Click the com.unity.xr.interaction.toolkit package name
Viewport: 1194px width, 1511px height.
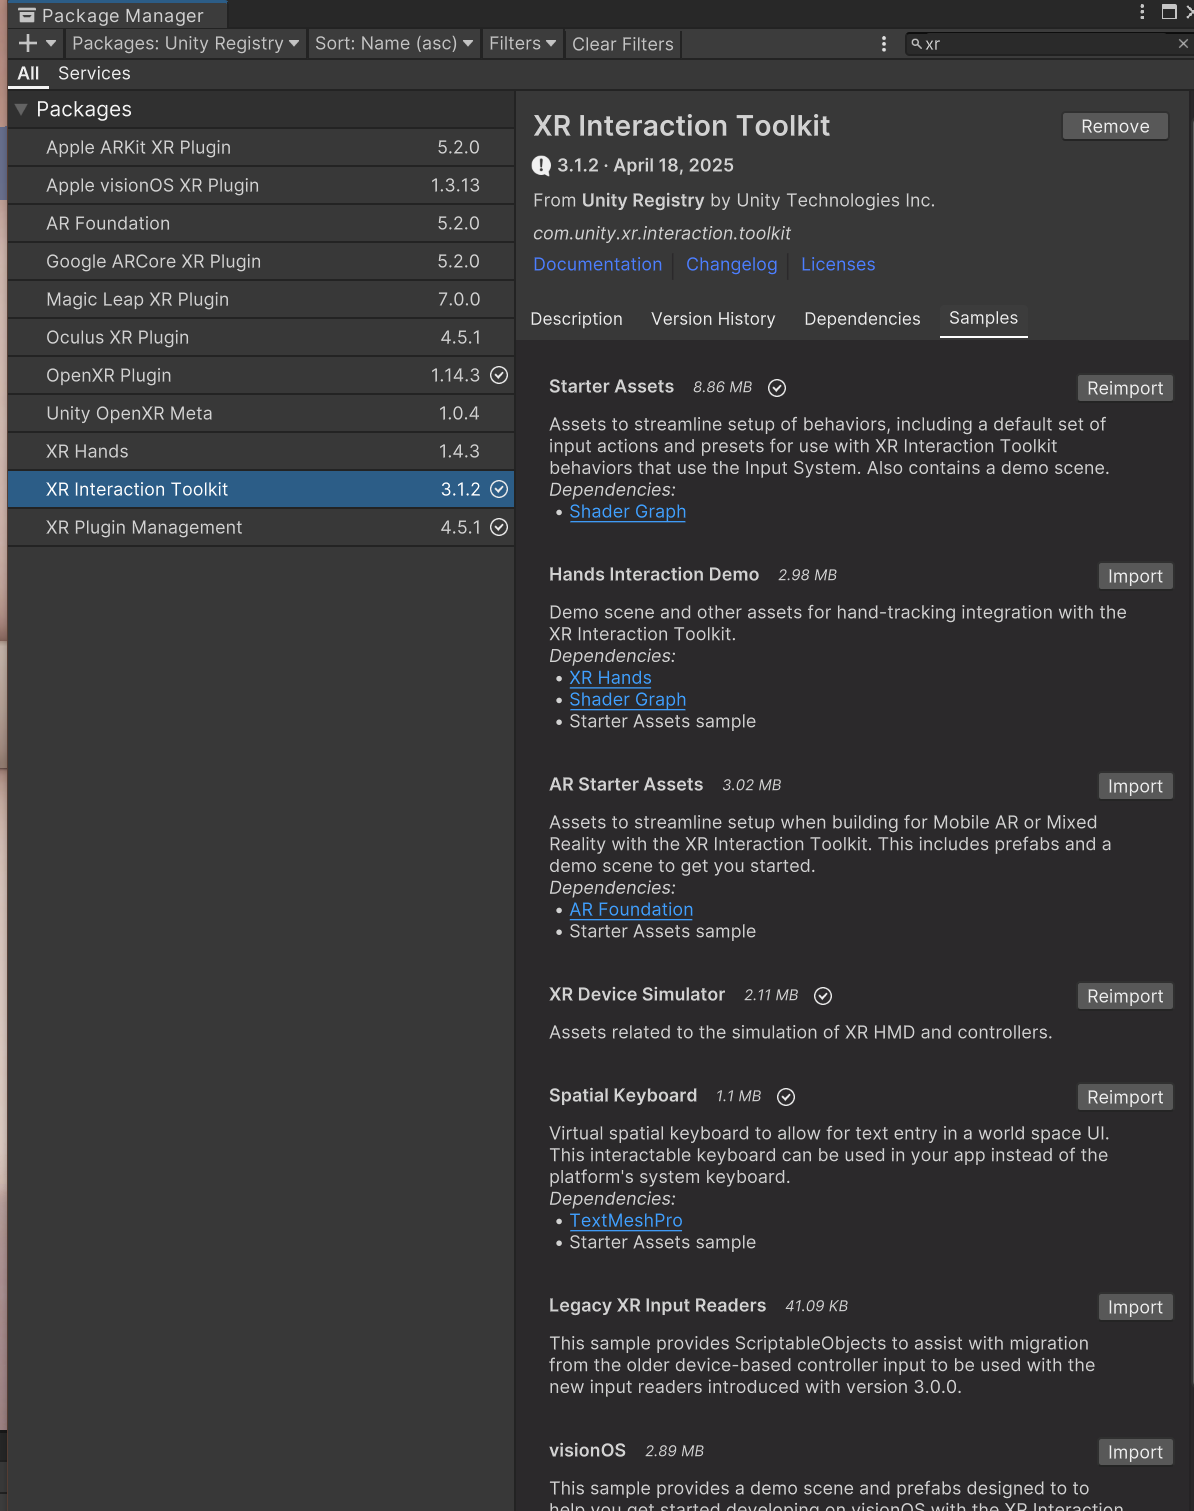(662, 233)
